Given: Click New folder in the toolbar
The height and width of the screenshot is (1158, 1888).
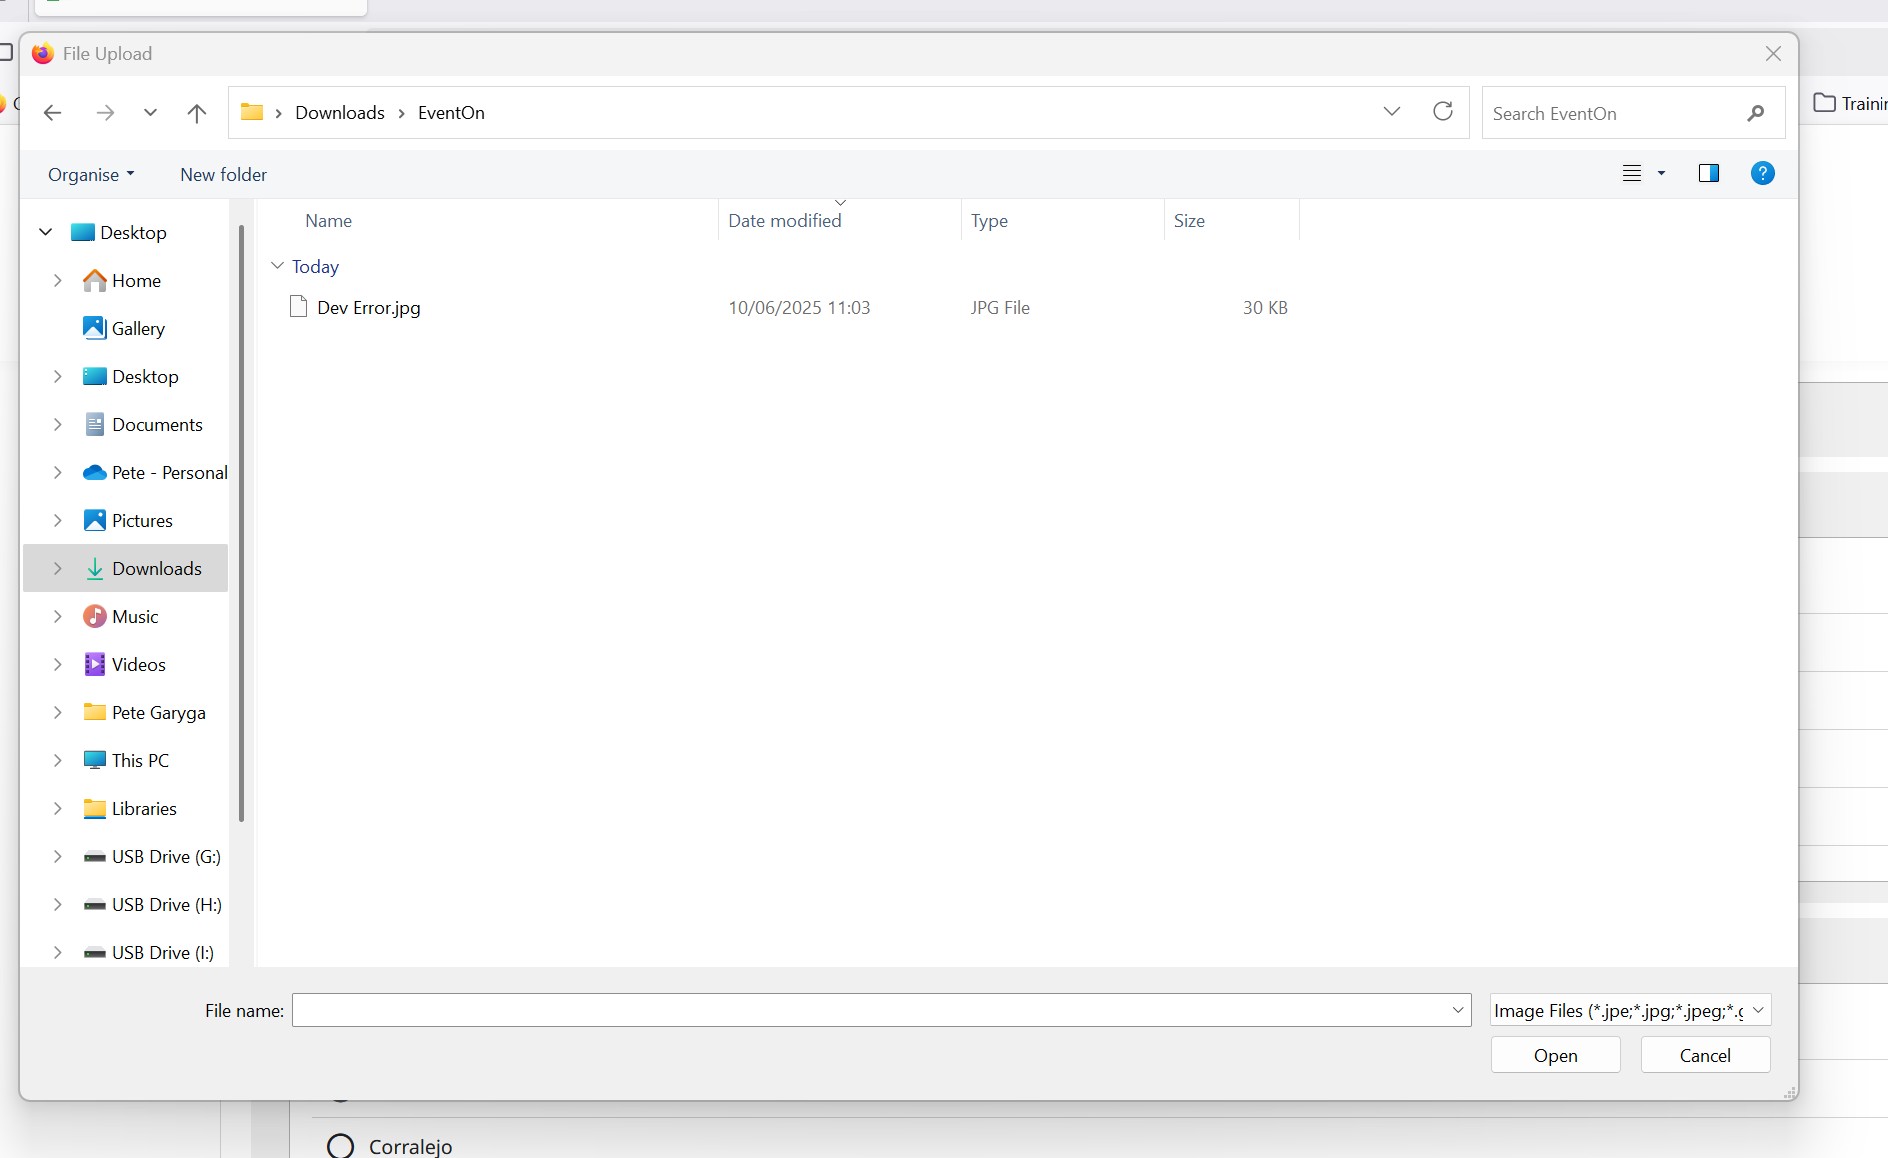Looking at the screenshot, I should (223, 175).
